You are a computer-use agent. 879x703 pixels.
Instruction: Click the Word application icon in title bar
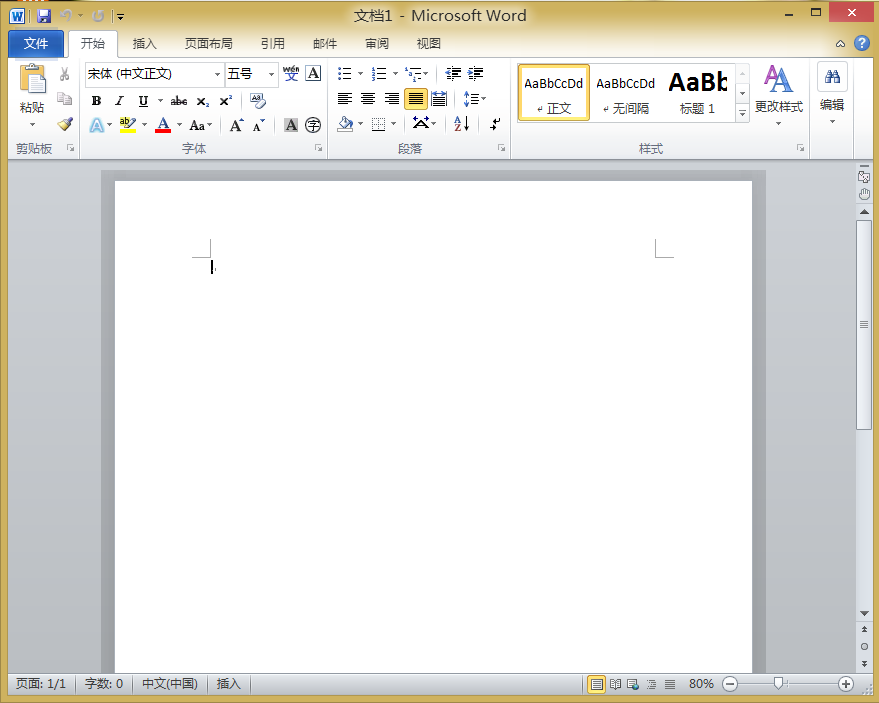(17, 16)
